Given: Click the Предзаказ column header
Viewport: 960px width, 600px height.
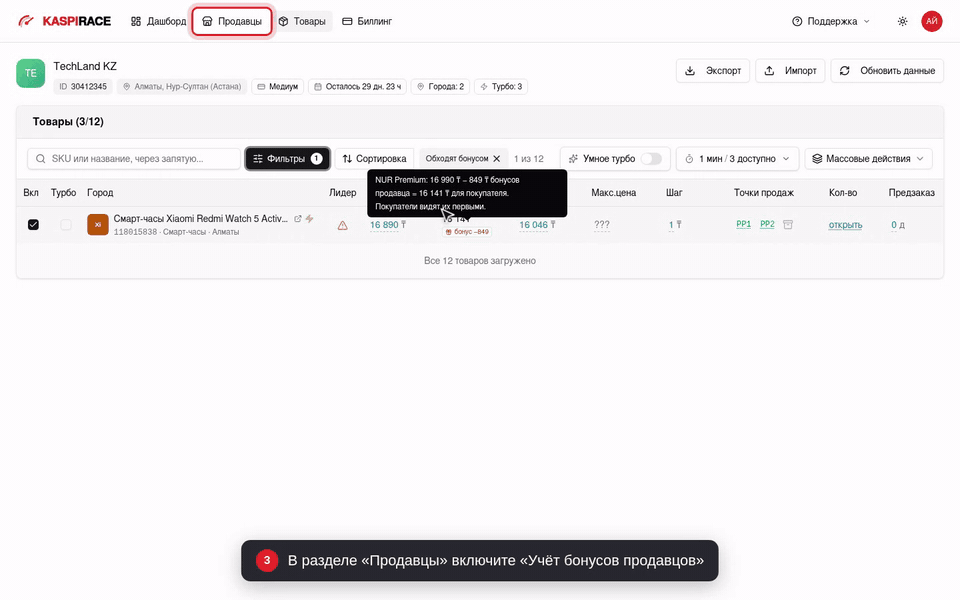Looking at the screenshot, I should 911,192.
